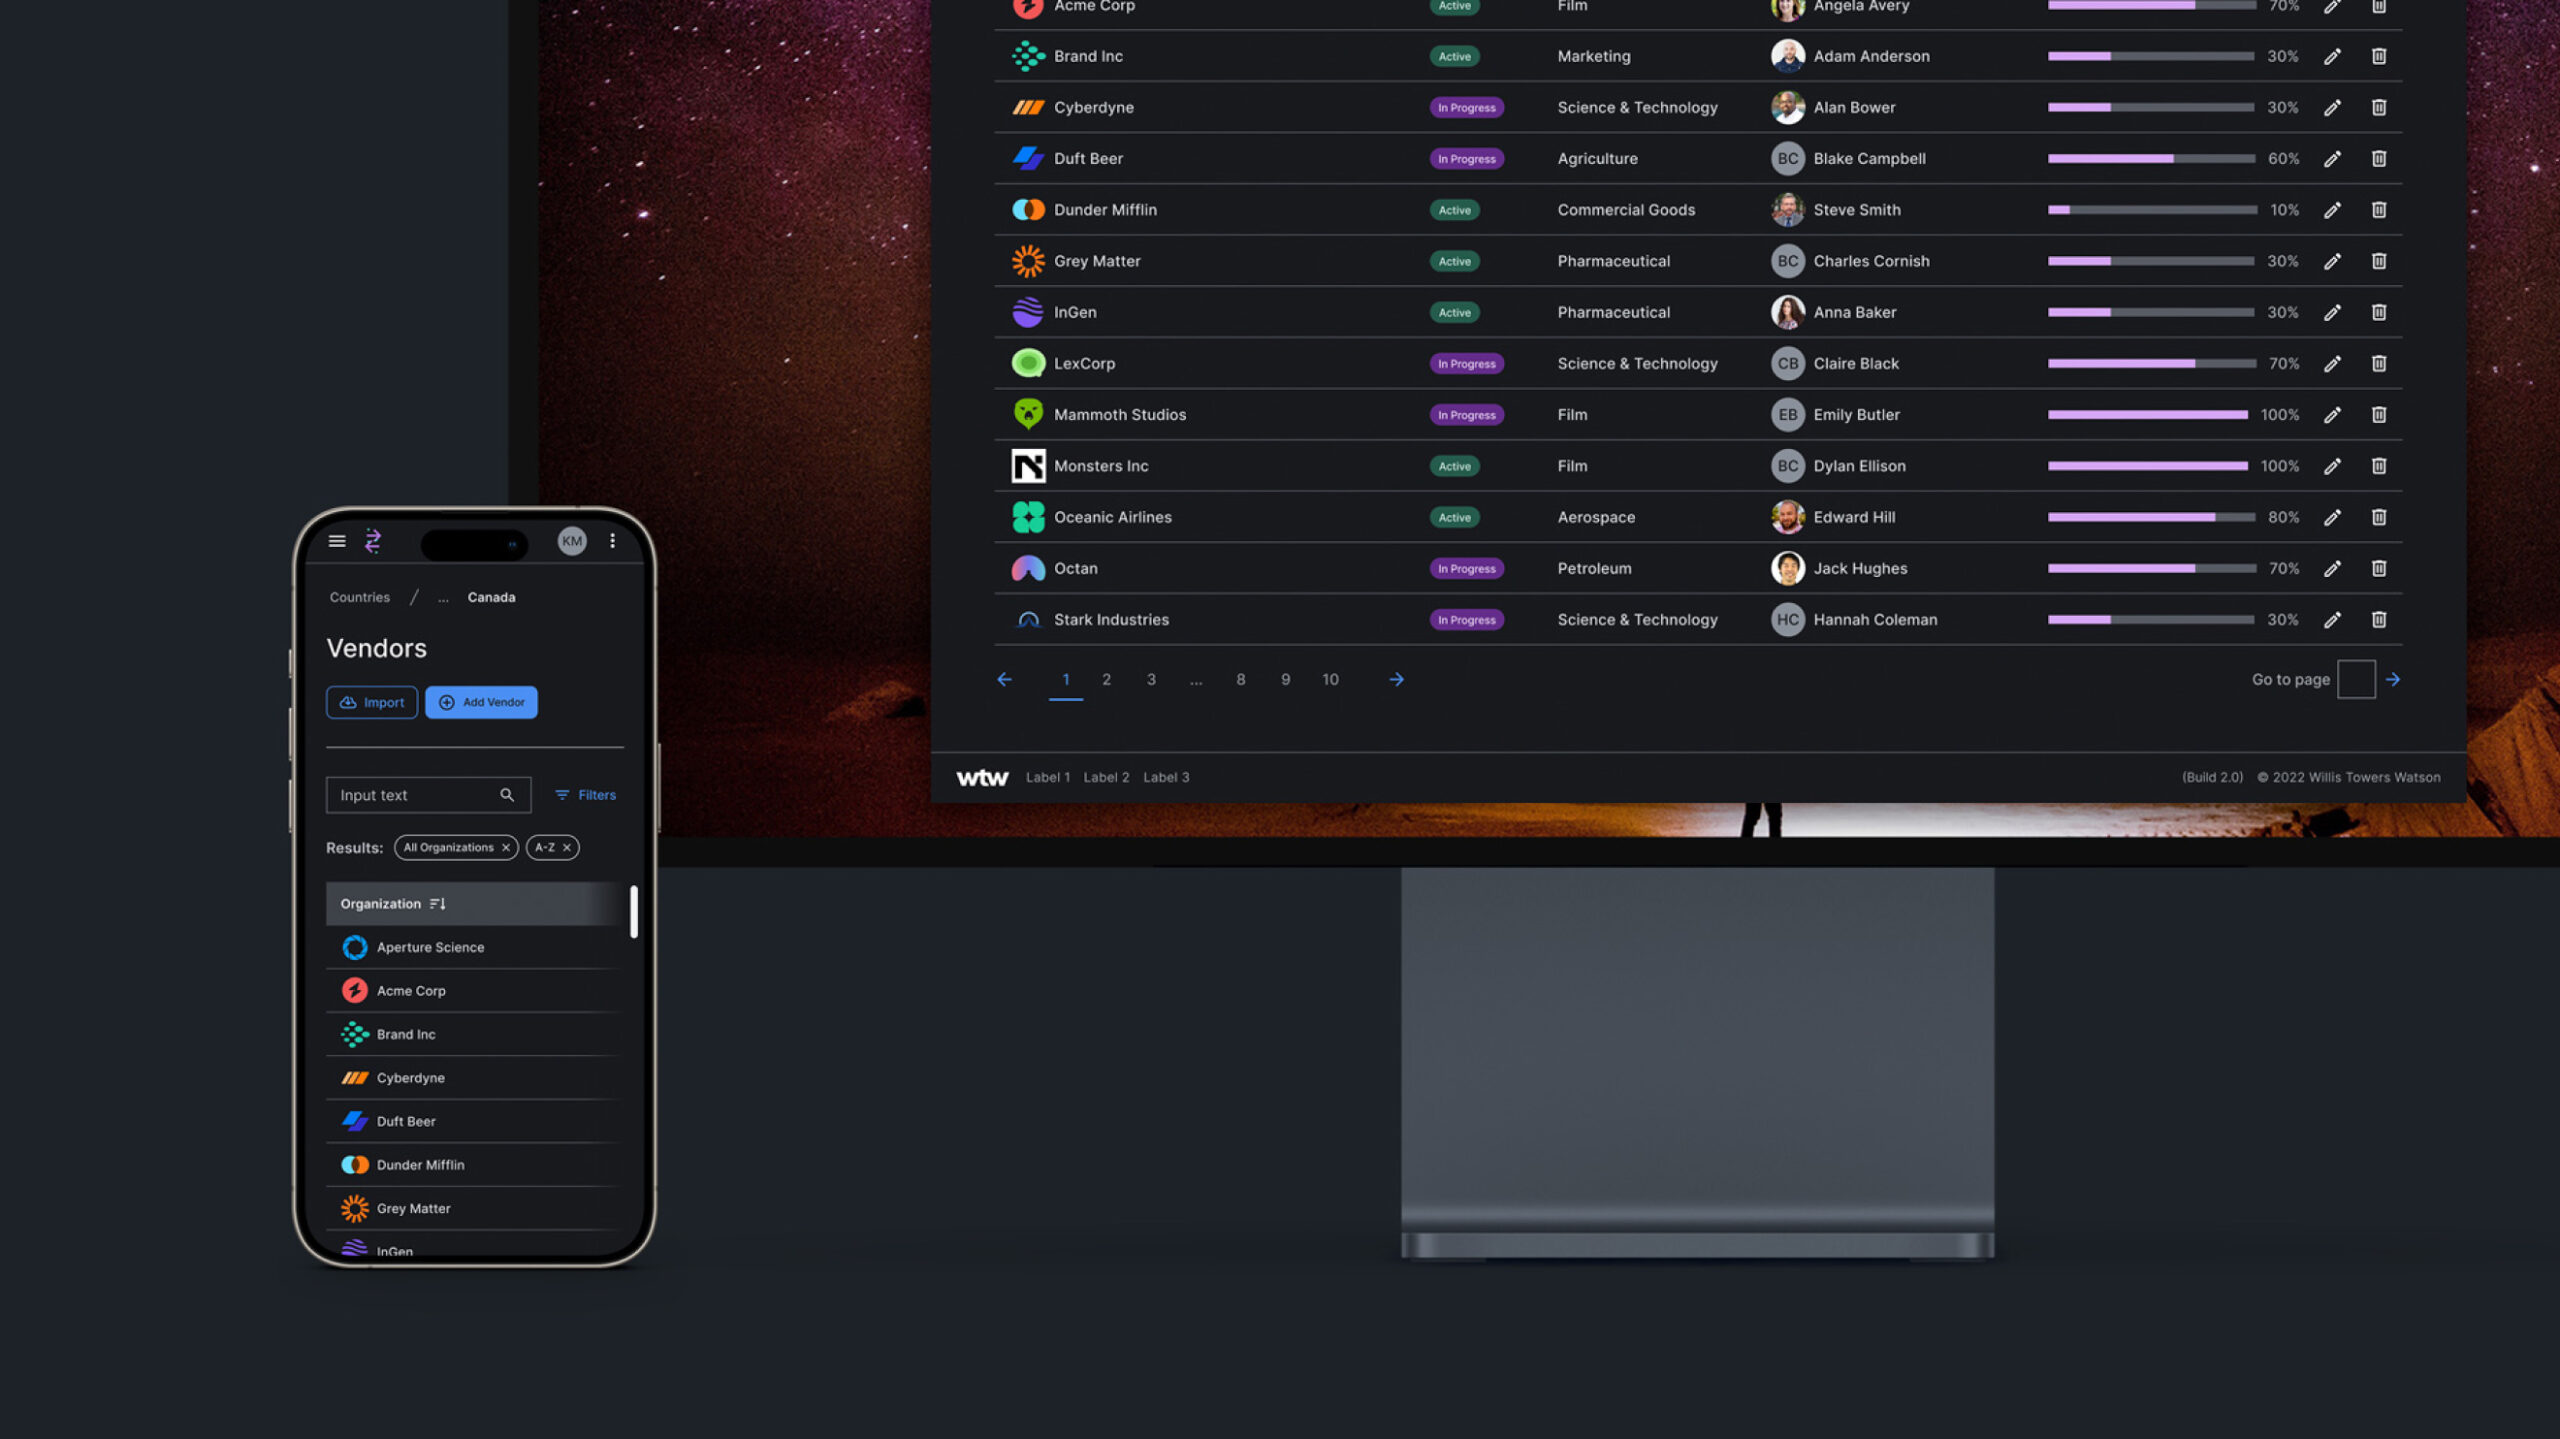Edit the Duft Beer vendor entry
Screen dimensions: 2560x1439
coord(2332,158)
